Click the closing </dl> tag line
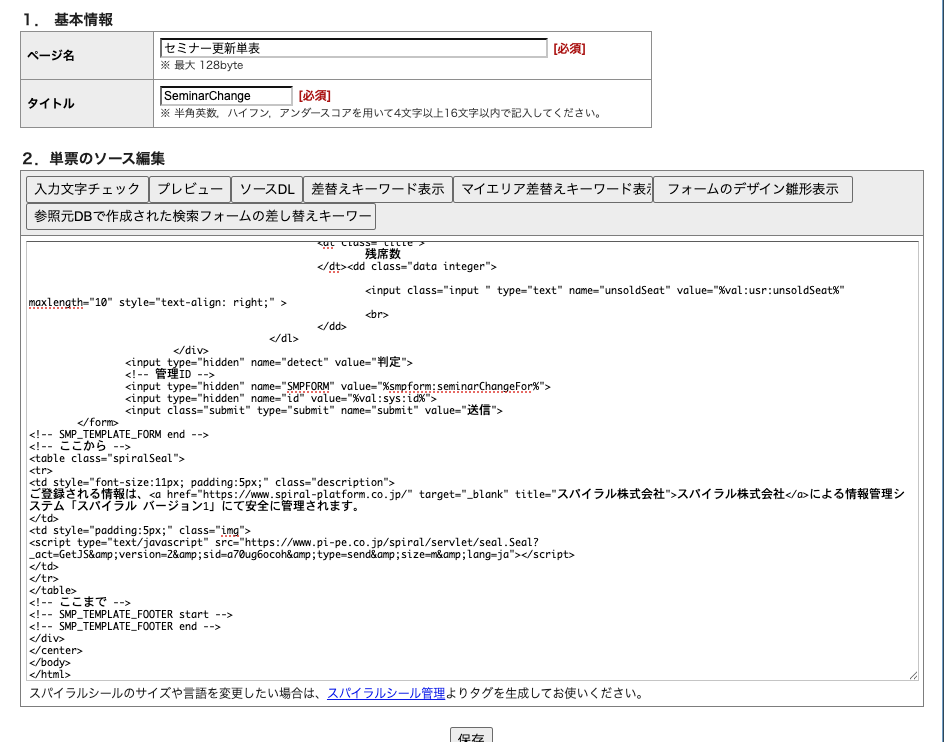 coord(284,338)
